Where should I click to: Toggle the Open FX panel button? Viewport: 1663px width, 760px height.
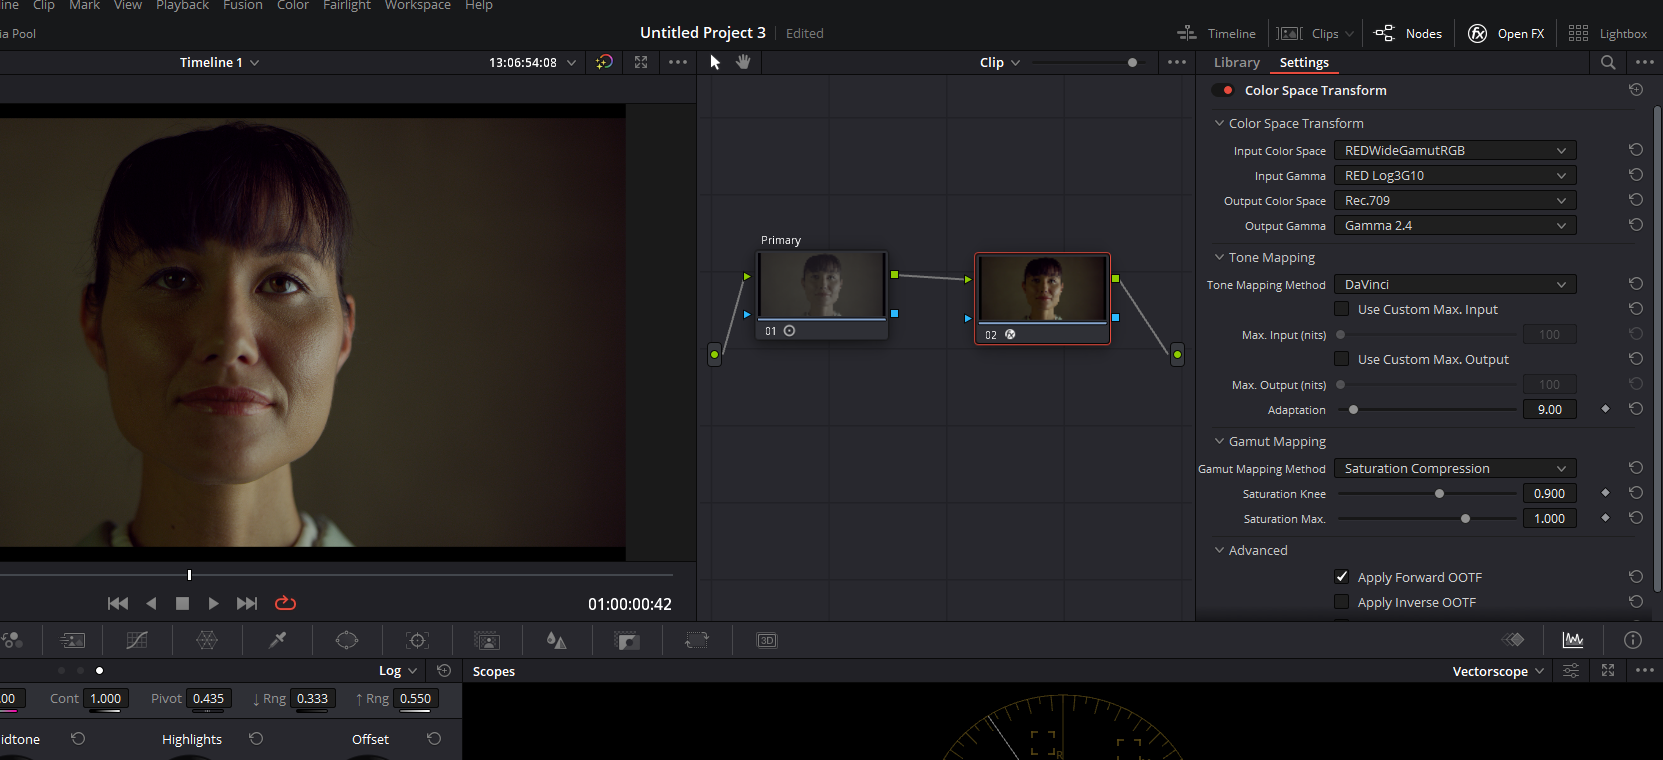coord(1506,33)
